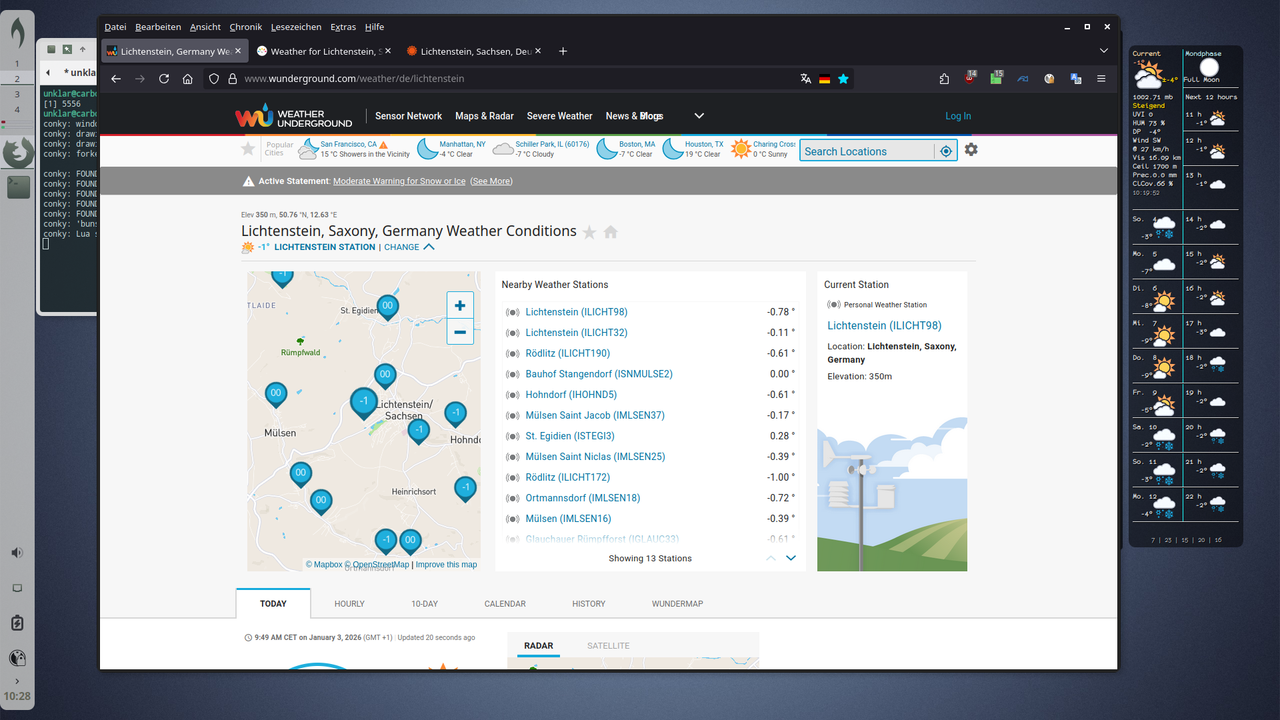This screenshot has height=720, width=1280.
Task: Set Lichtenstein as home location icon
Action: (611, 232)
